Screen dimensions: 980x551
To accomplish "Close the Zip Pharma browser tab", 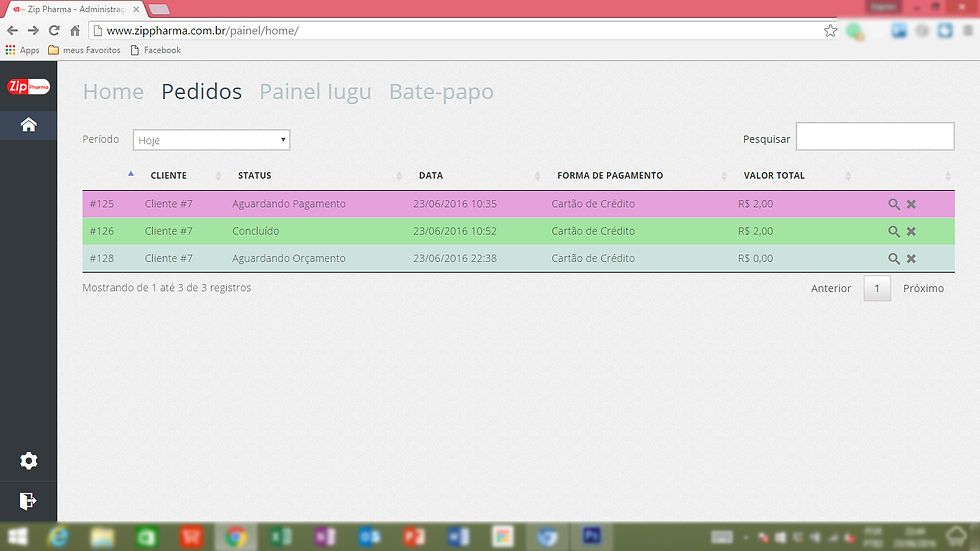I will click(136, 9).
